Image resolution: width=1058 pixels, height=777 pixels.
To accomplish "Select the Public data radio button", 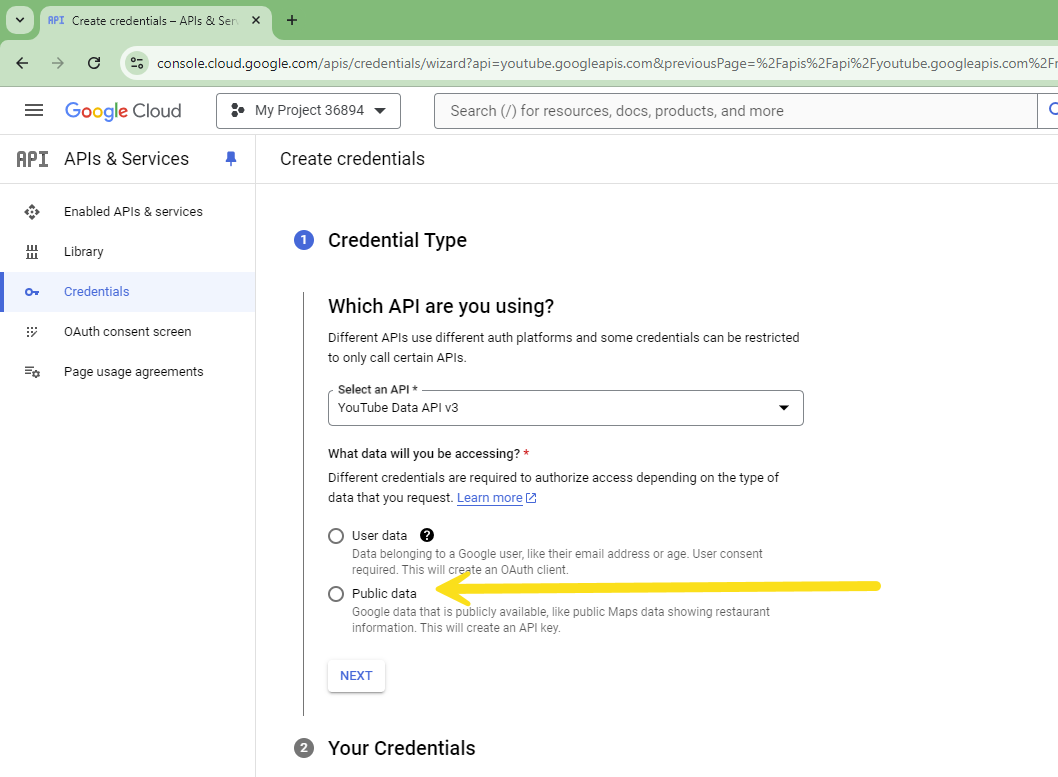I will 336,594.
